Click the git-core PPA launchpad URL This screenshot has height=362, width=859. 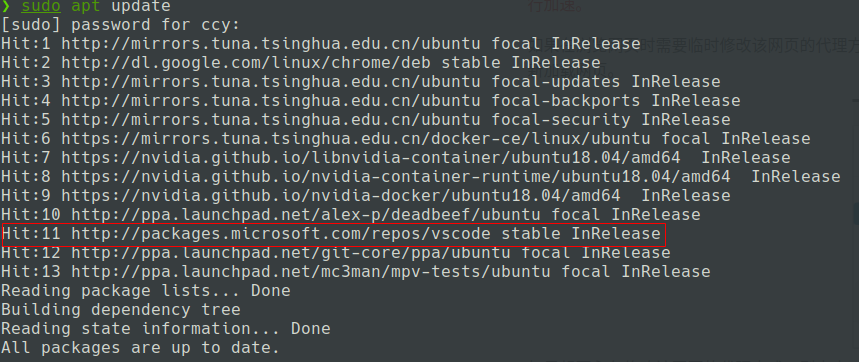click(291, 253)
